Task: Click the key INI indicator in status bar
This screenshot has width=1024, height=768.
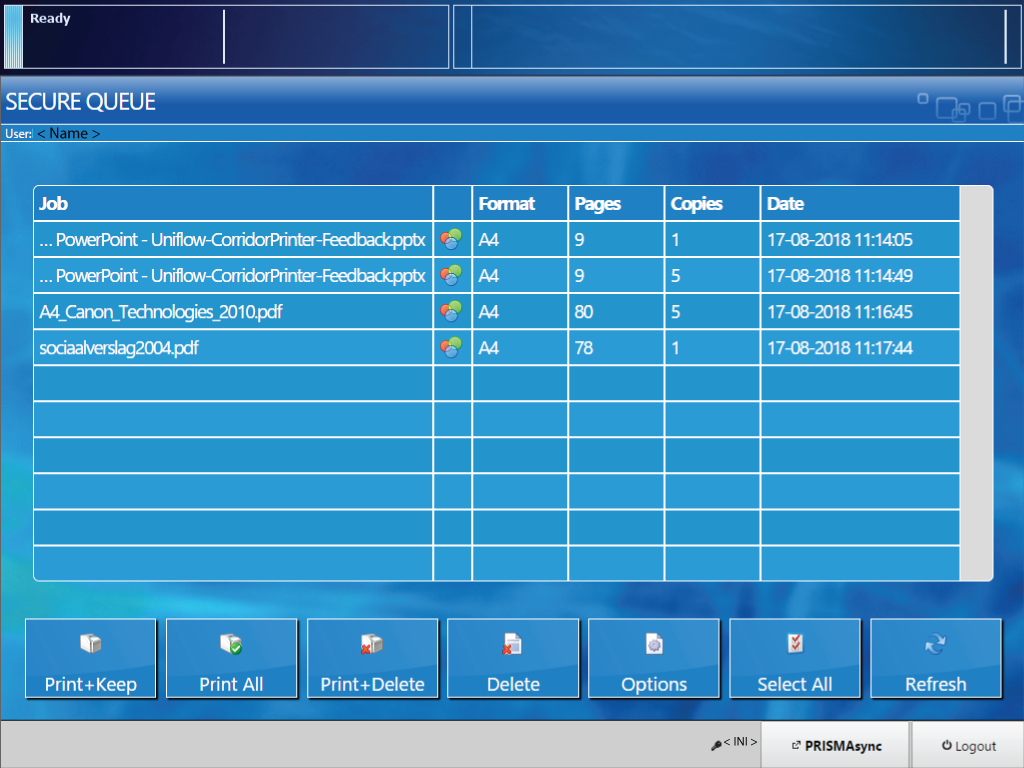Action: [x=734, y=744]
